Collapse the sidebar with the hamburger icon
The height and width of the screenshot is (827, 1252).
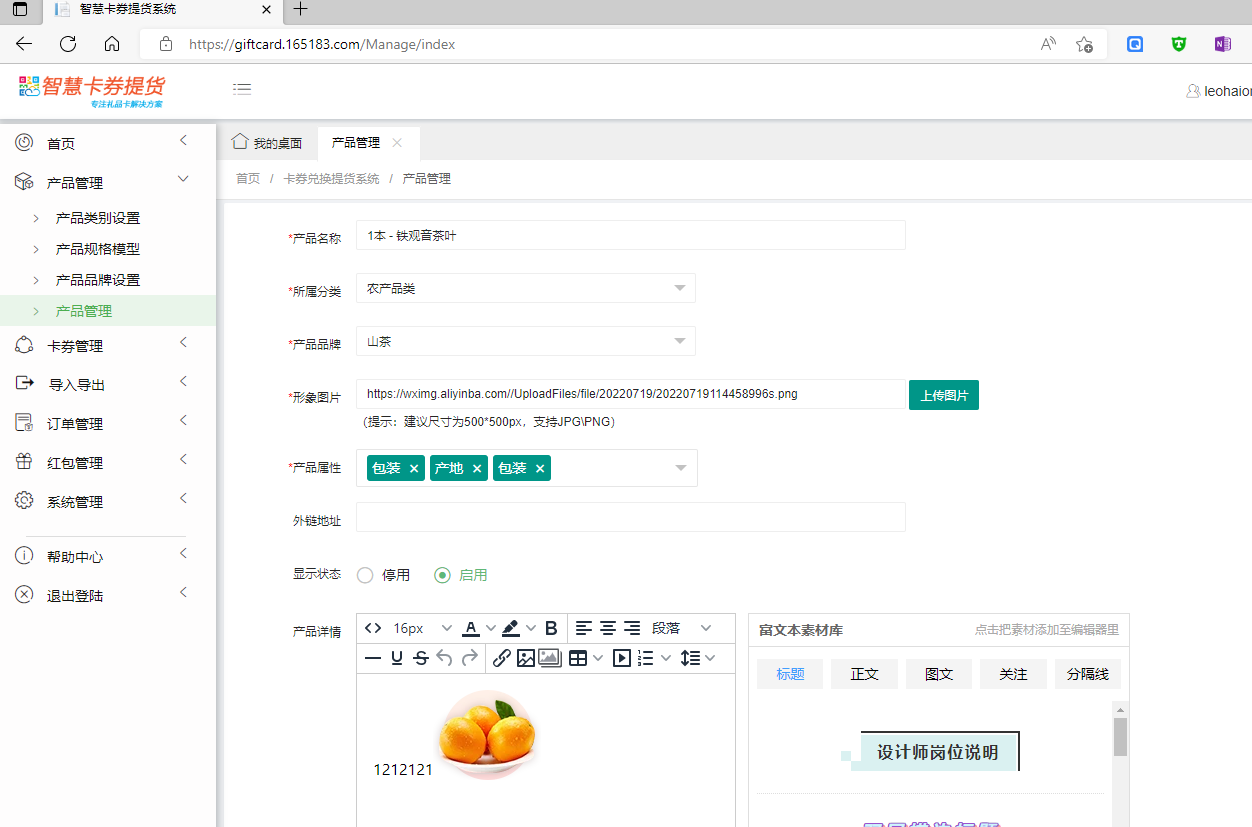[x=242, y=89]
